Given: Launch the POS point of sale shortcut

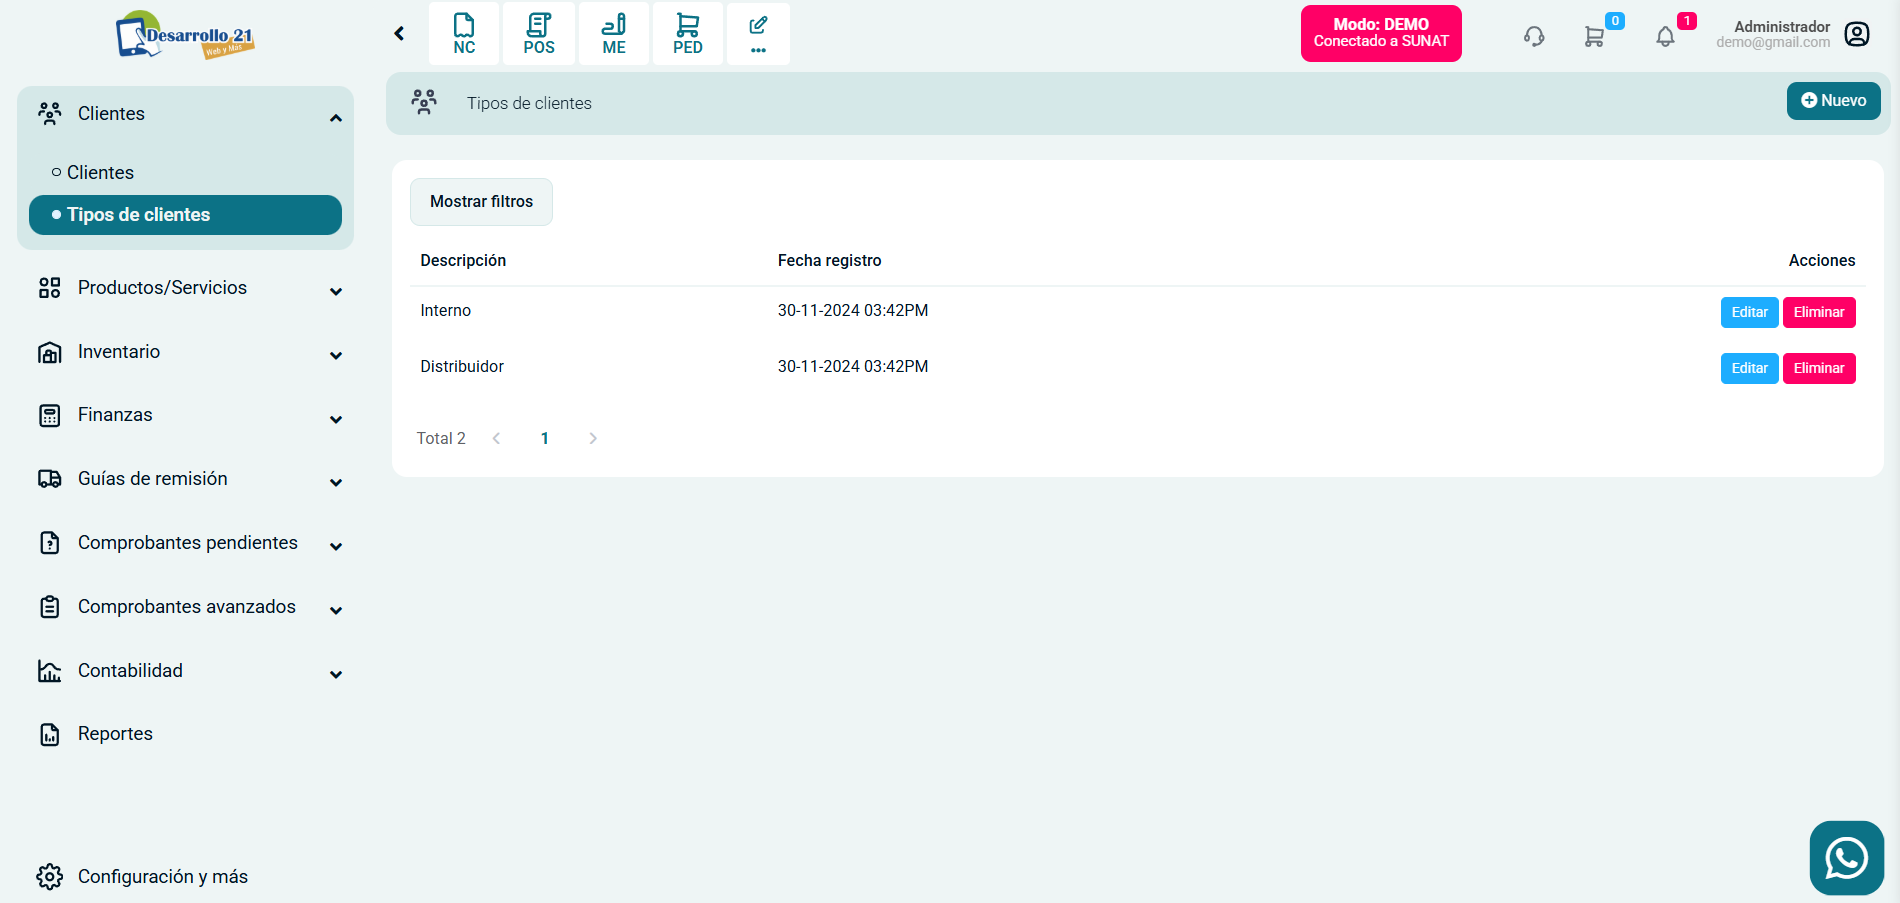Looking at the screenshot, I should 538,34.
